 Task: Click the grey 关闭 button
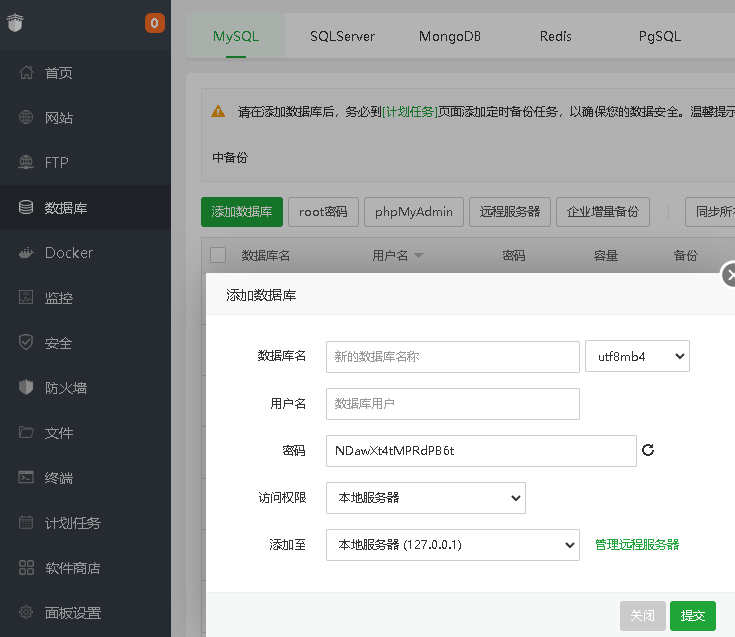coord(643,615)
